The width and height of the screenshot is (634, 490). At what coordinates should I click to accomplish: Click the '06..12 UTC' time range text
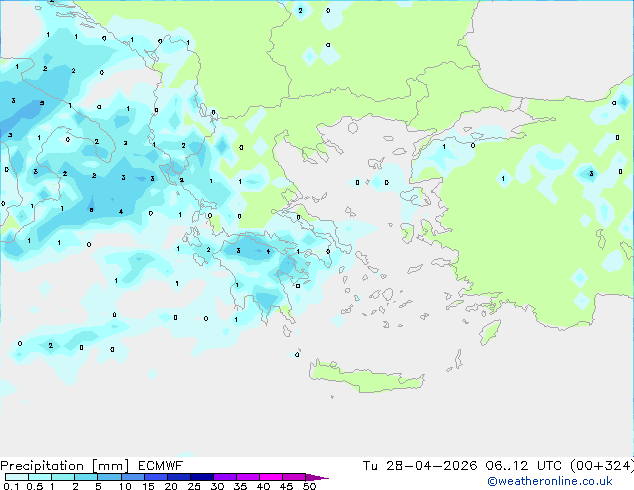point(524,466)
